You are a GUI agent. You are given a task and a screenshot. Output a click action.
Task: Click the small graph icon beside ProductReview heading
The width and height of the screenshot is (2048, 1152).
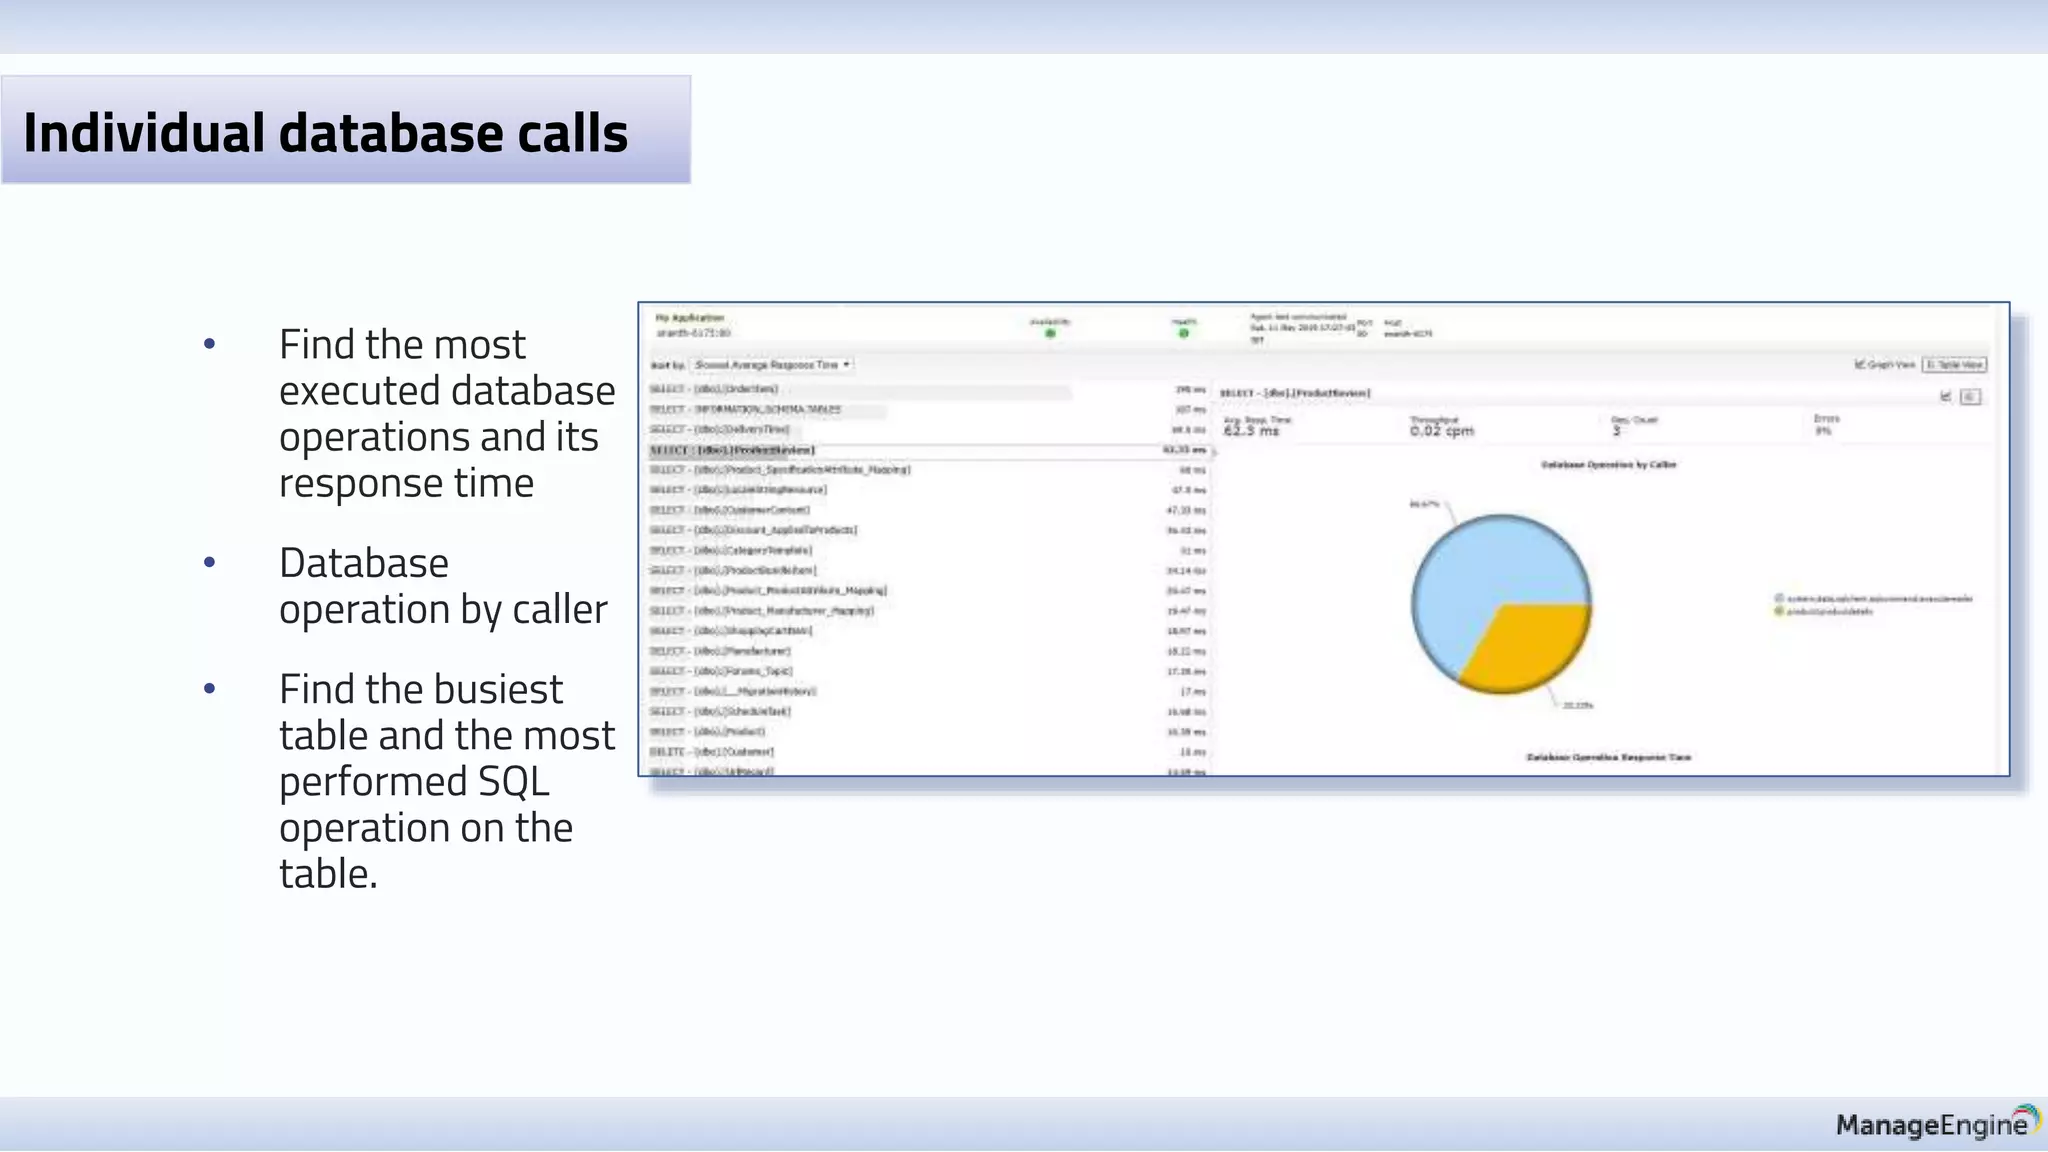[1946, 397]
